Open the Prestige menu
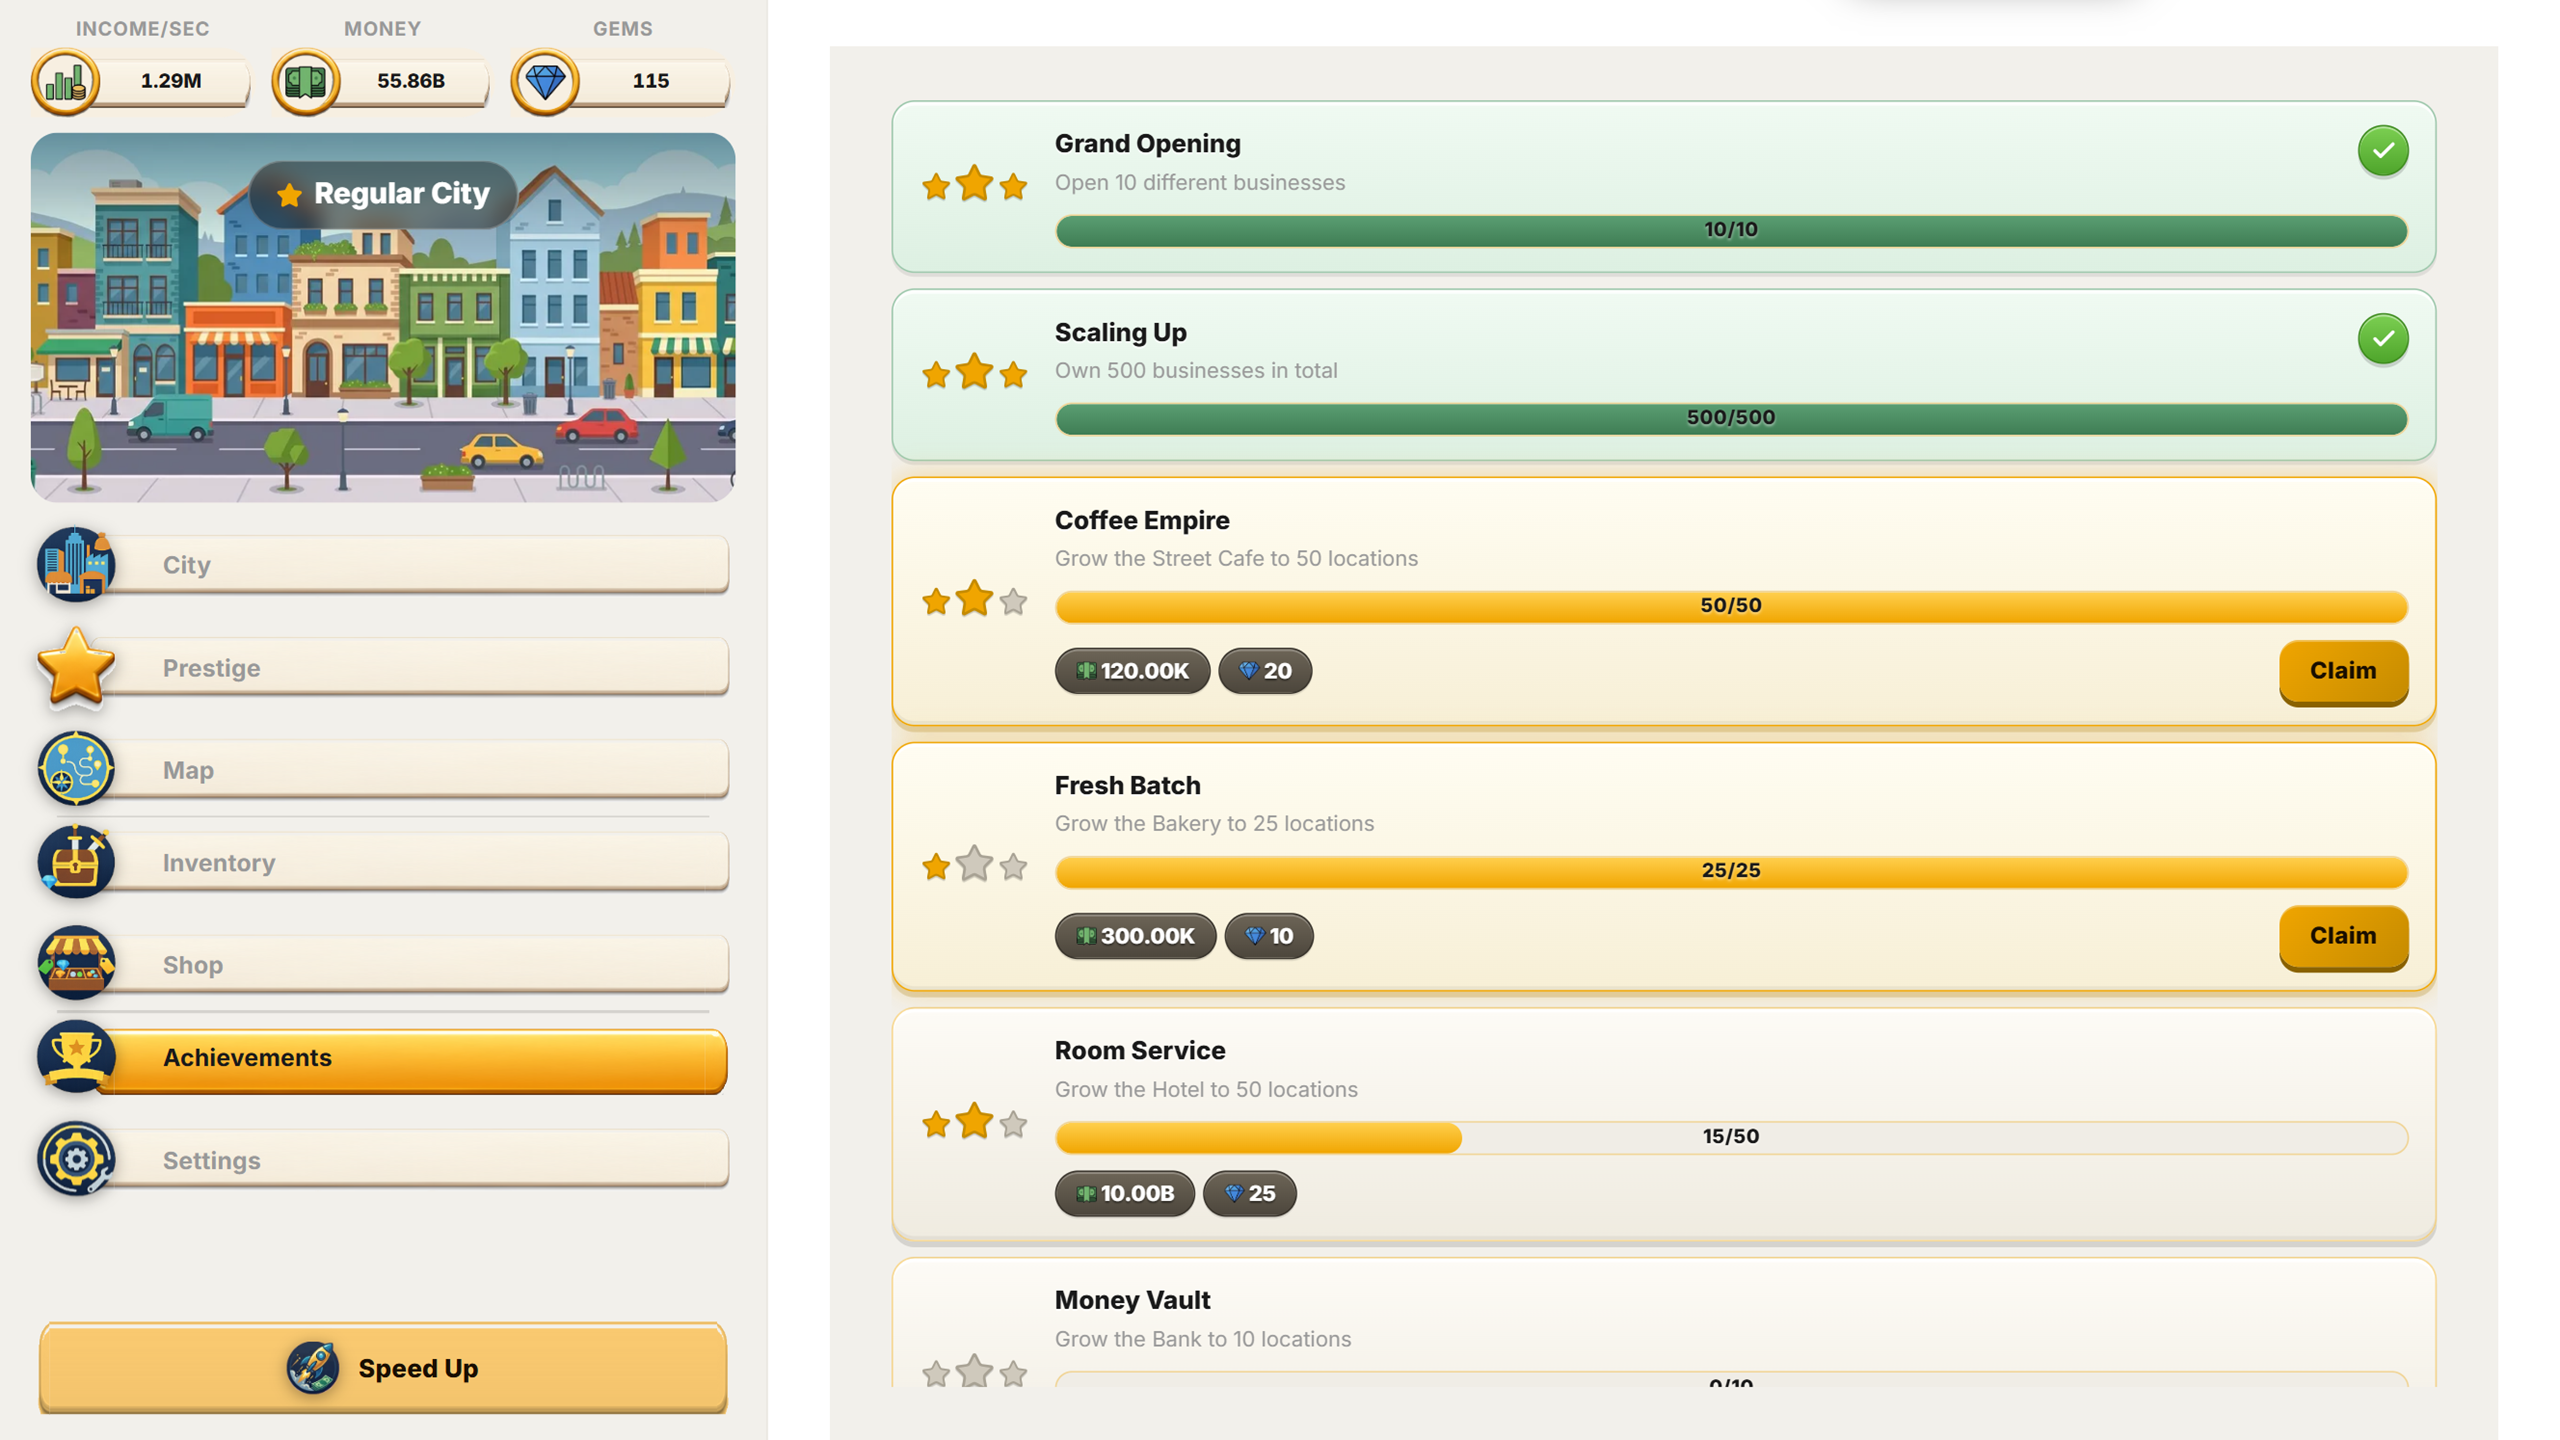Image resolution: width=2560 pixels, height=1440 pixels. (x=383, y=667)
